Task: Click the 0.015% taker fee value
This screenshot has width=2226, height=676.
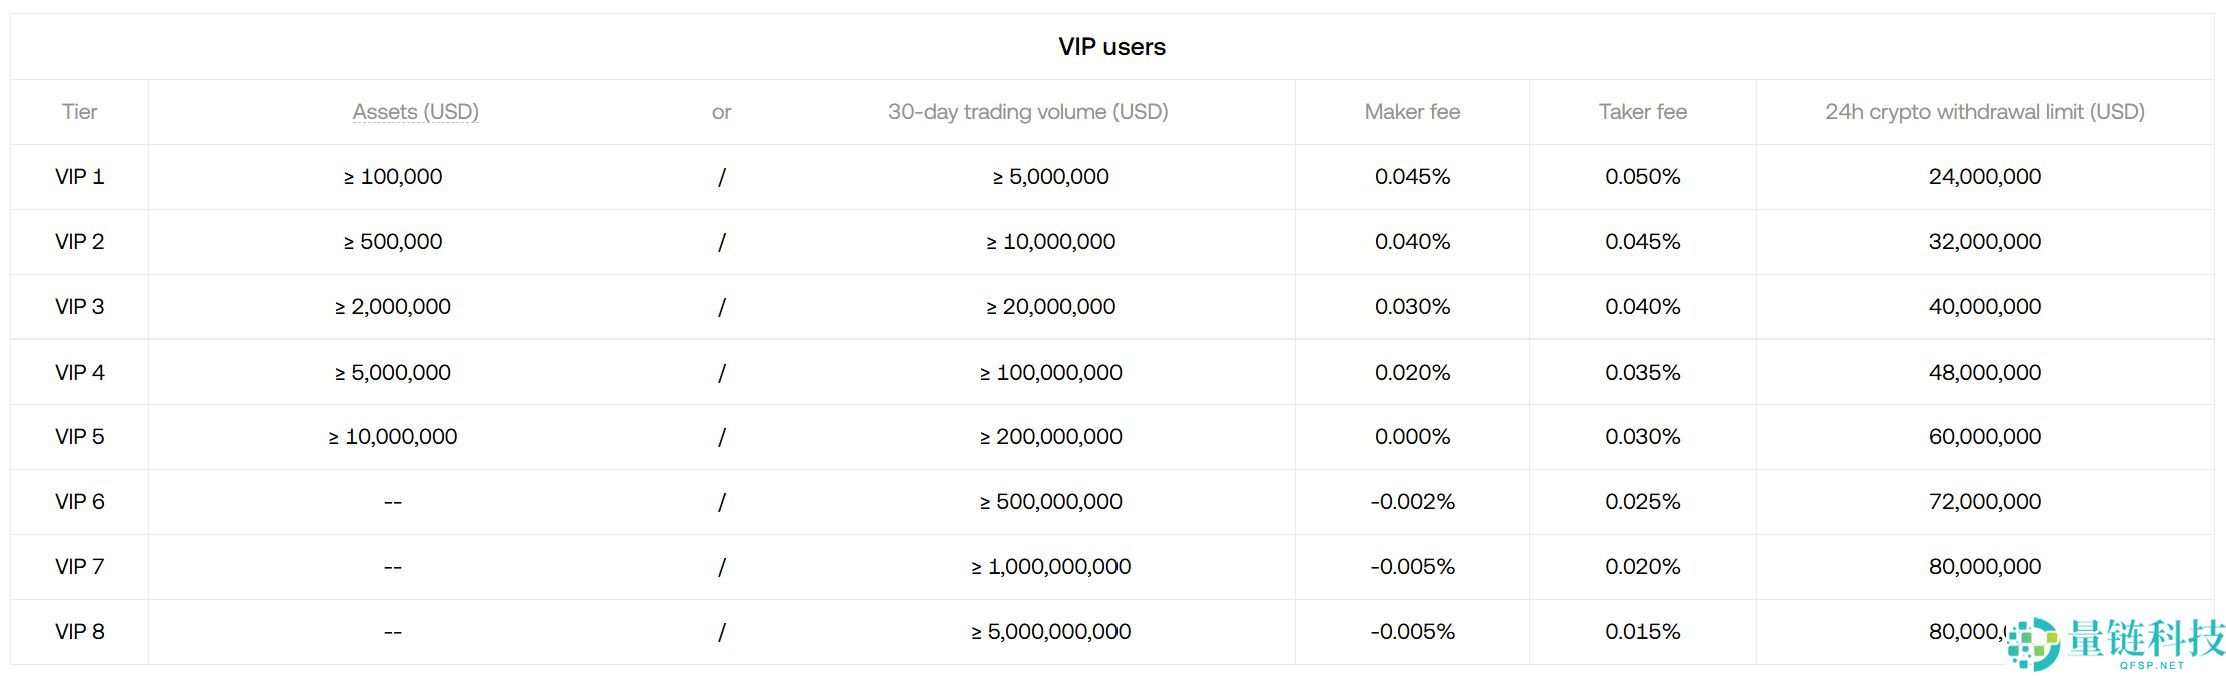Action: click(1642, 632)
